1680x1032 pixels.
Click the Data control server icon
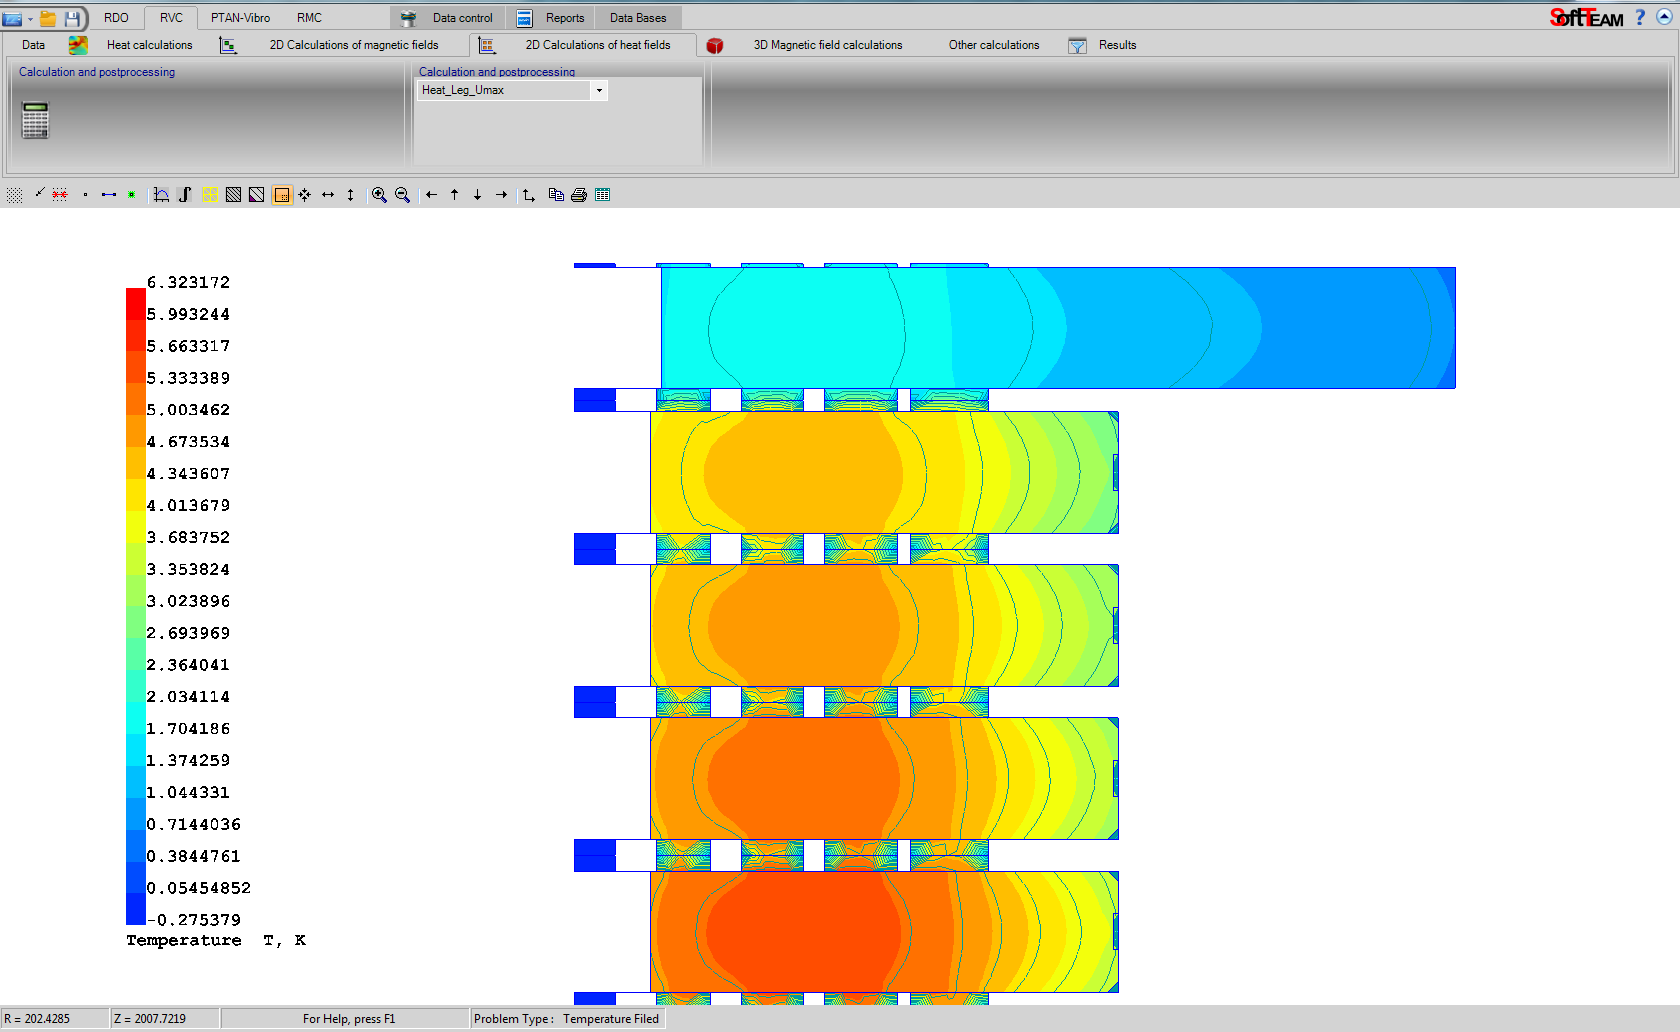point(408,18)
